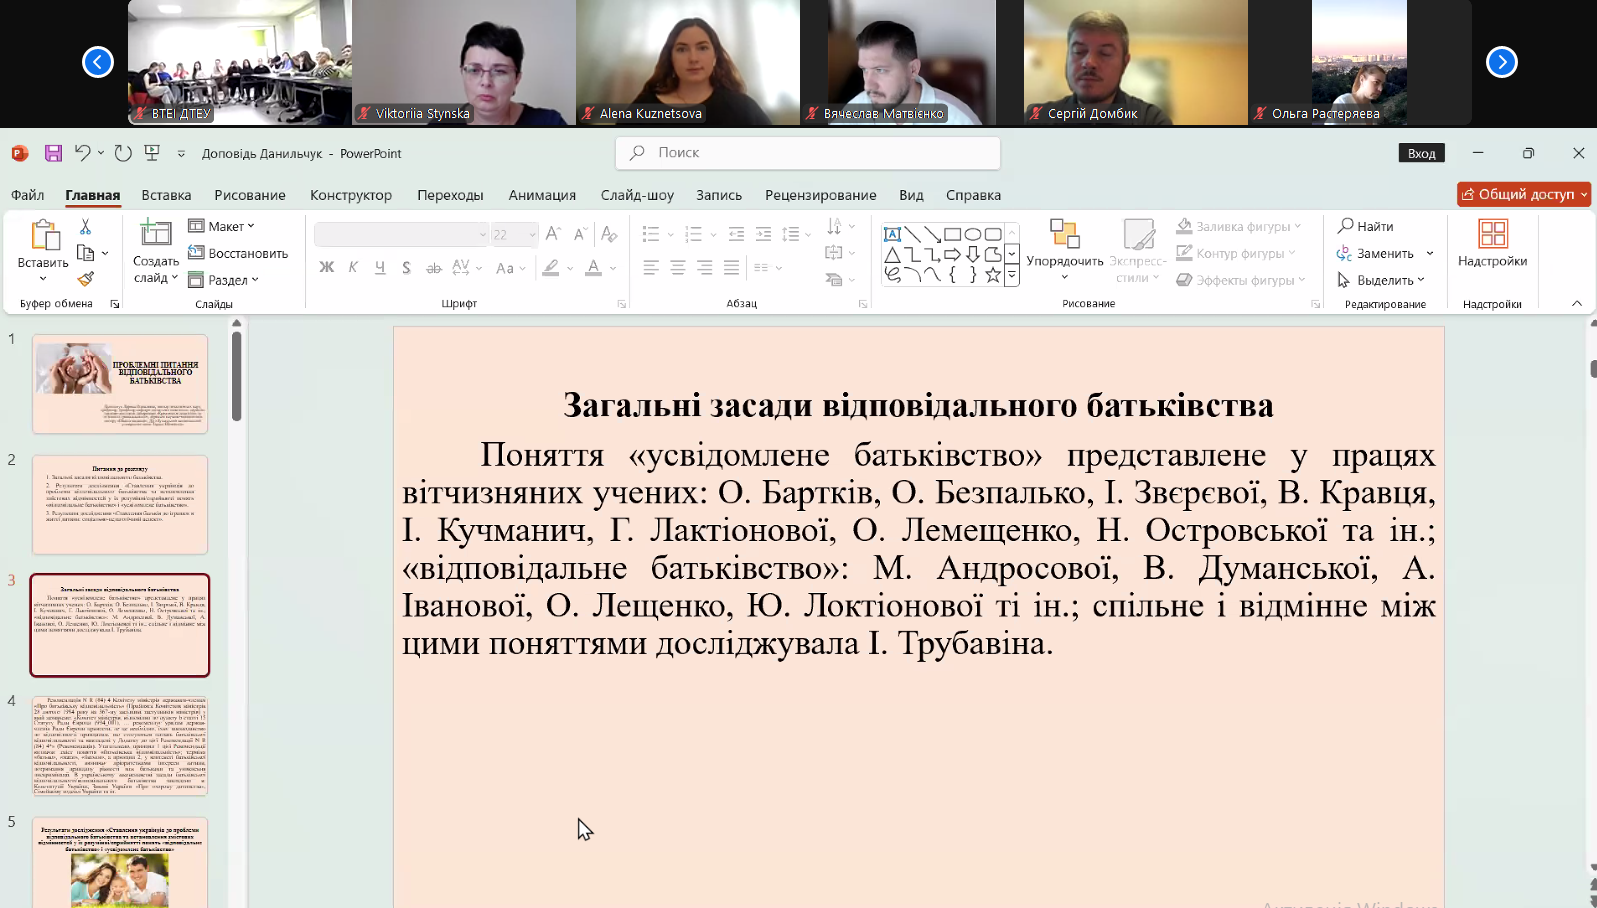This screenshot has height=908, width=1597.
Task: Toggle bold (Ж) formatting
Action: [x=326, y=268]
